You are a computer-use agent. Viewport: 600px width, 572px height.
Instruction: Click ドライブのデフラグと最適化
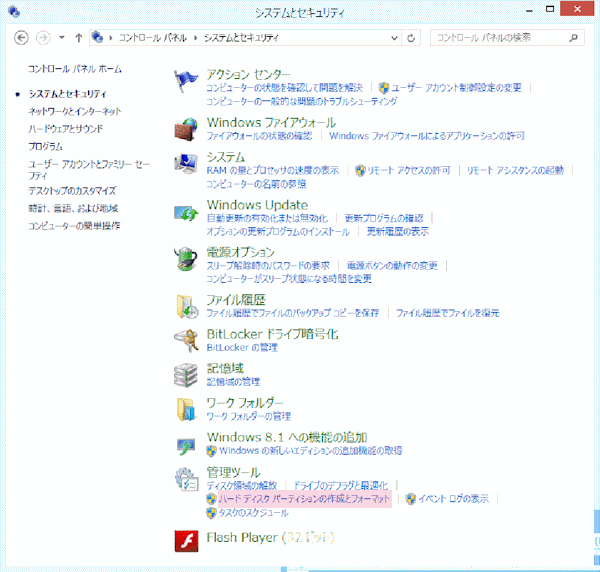point(341,486)
